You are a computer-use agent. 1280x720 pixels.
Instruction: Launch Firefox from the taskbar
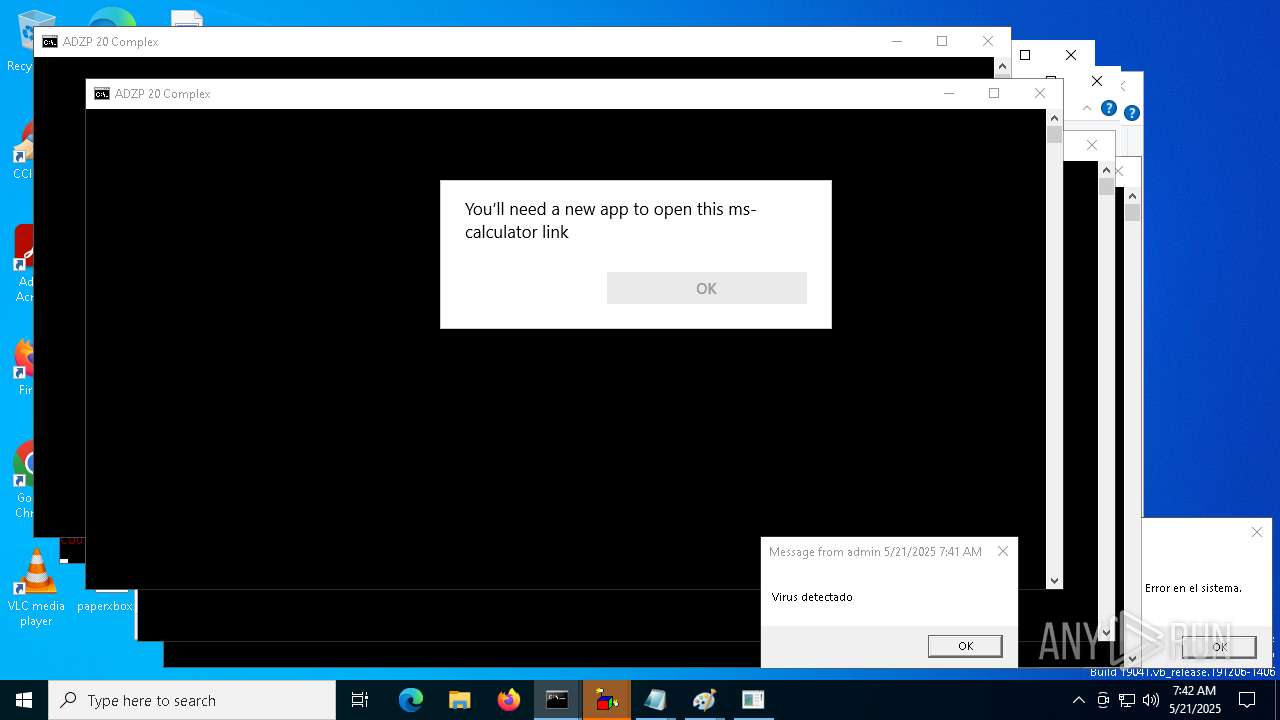(509, 700)
